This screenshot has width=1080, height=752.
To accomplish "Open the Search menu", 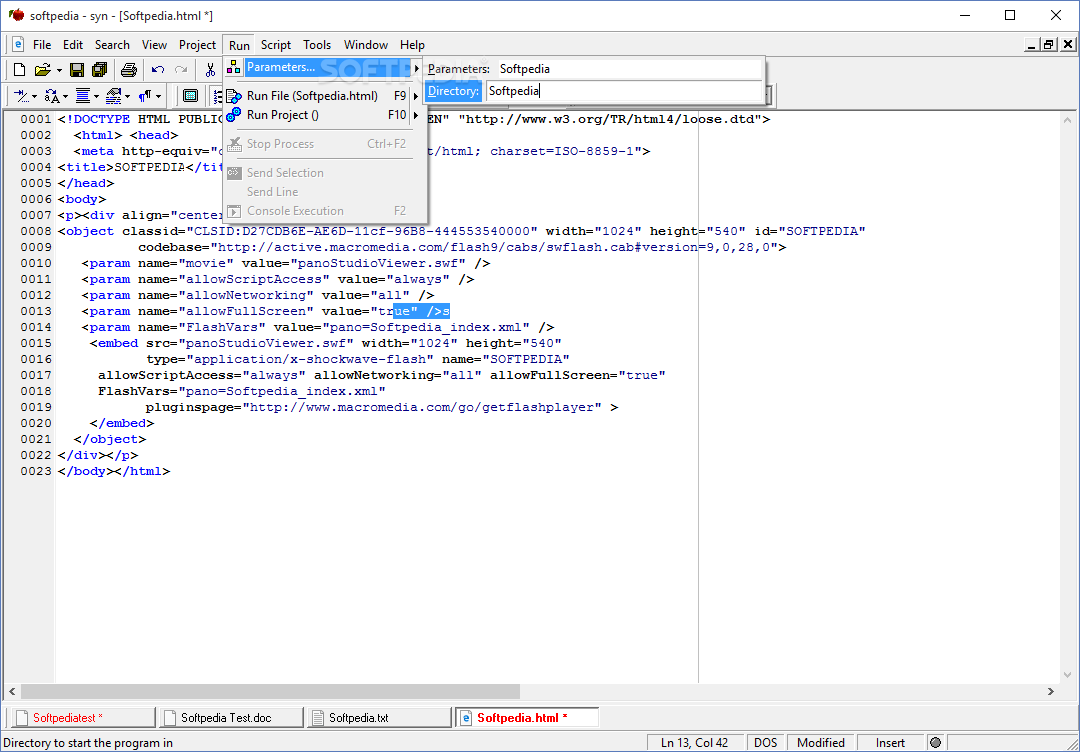I will click(112, 45).
